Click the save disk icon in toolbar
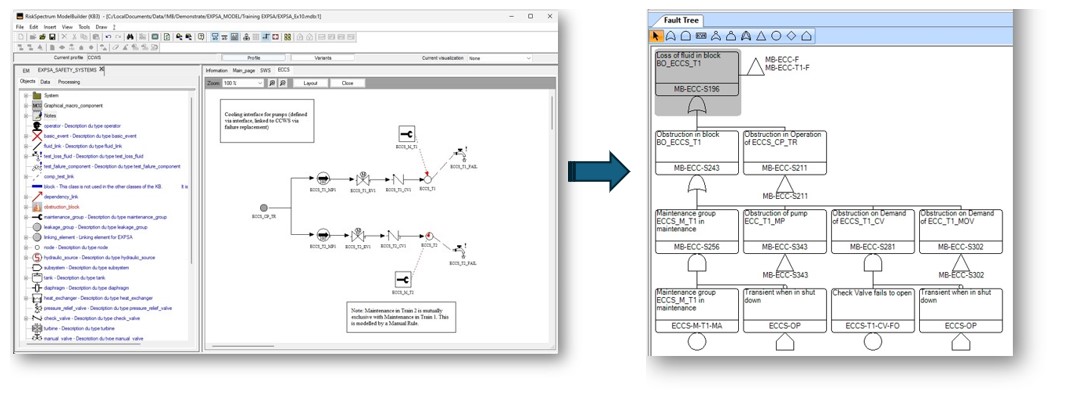 tap(51, 37)
